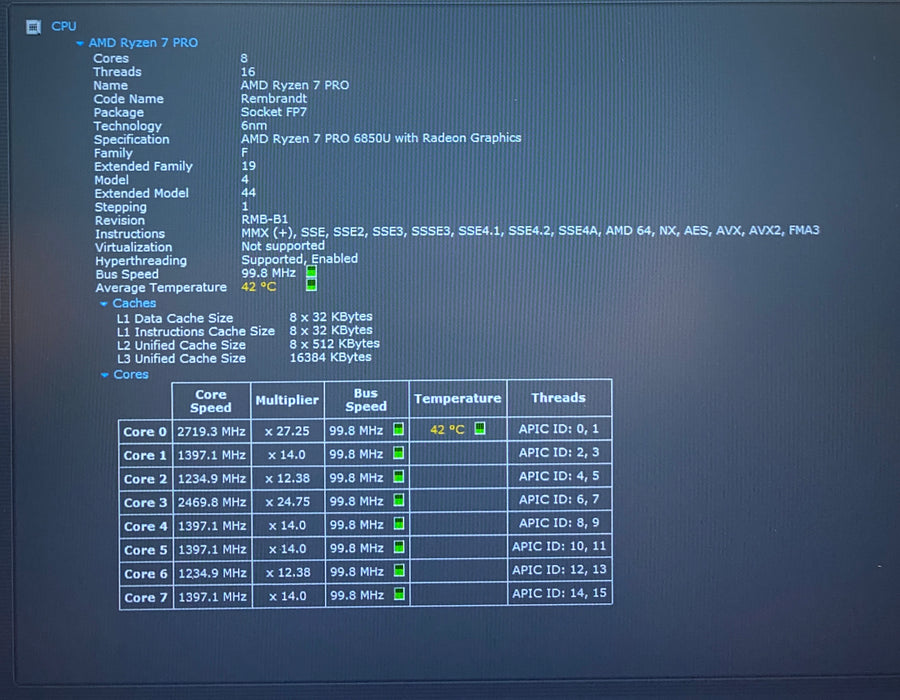Click the Temperature column header
The image size is (900, 700).
(457, 398)
